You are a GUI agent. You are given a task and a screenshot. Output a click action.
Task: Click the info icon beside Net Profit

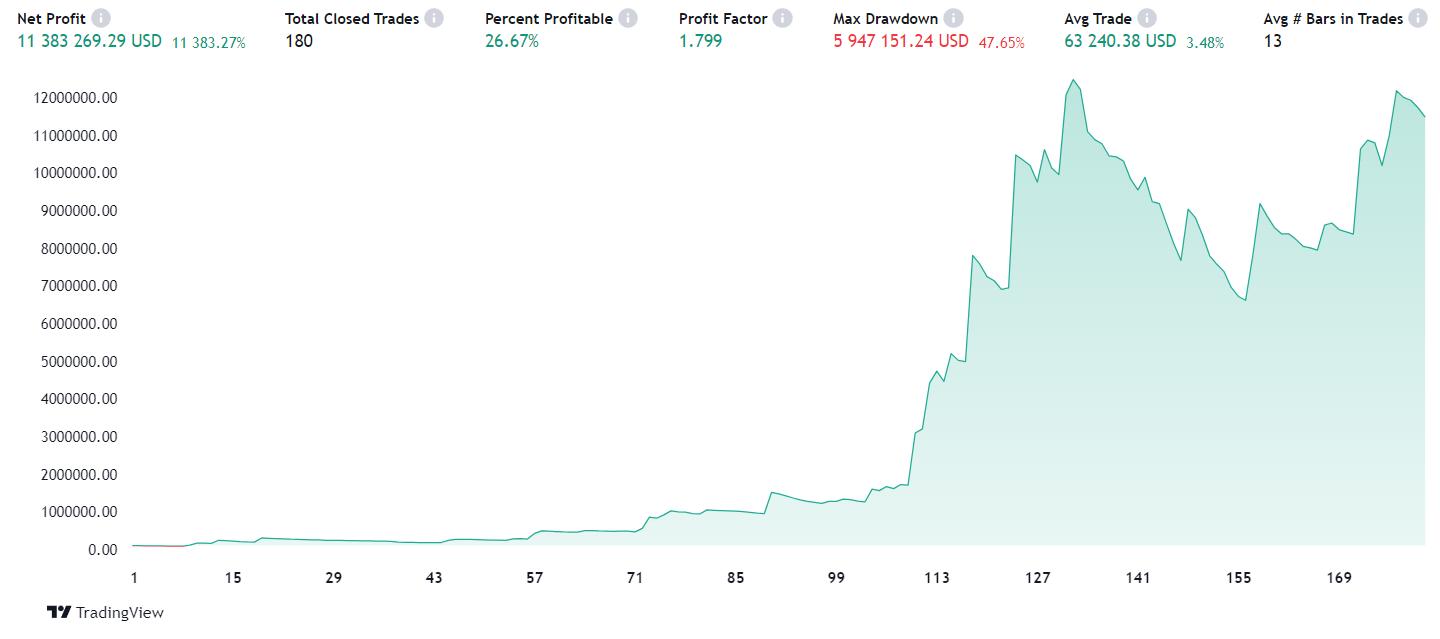101,18
